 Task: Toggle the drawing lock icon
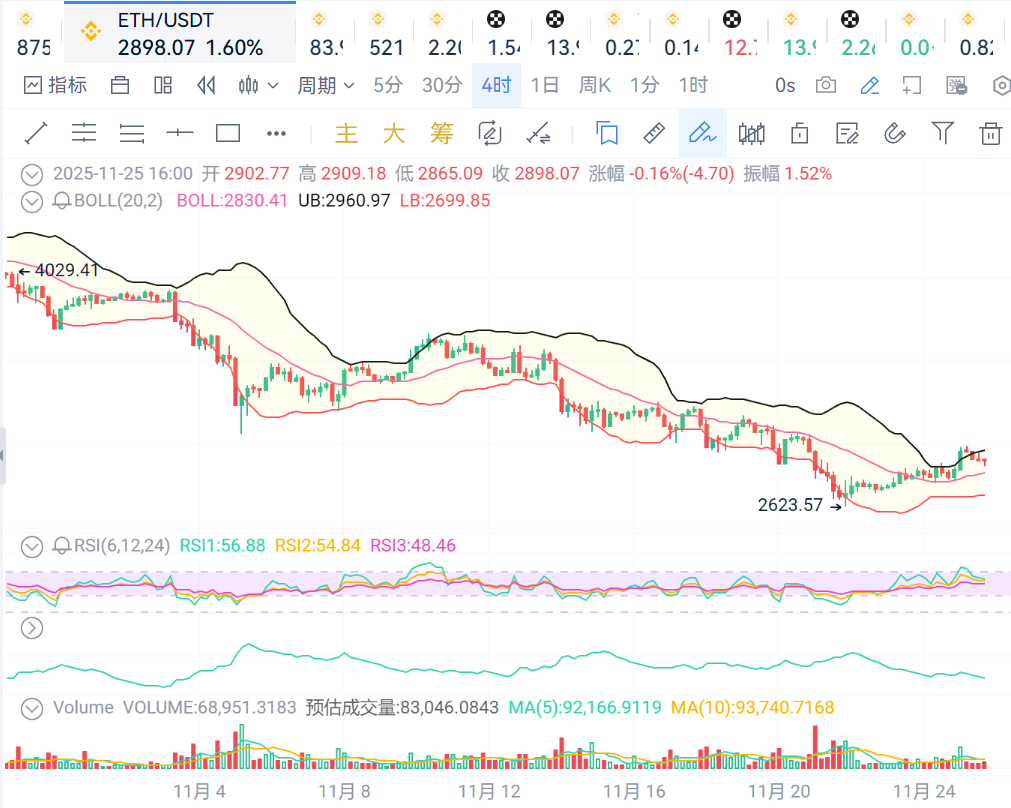[x=799, y=133]
